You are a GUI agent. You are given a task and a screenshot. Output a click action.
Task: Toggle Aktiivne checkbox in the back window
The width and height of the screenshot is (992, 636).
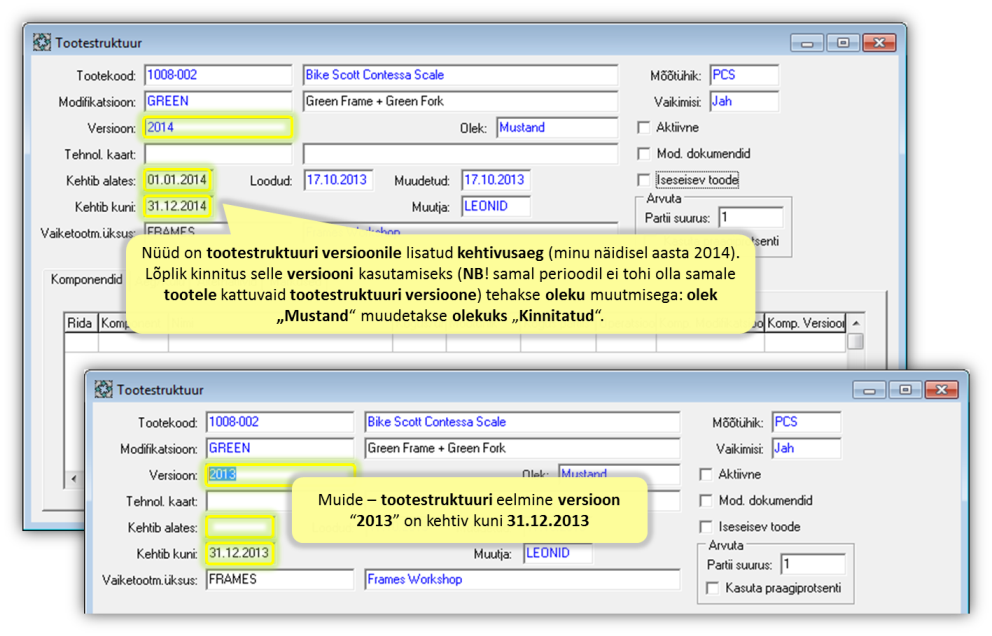(x=643, y=128)
